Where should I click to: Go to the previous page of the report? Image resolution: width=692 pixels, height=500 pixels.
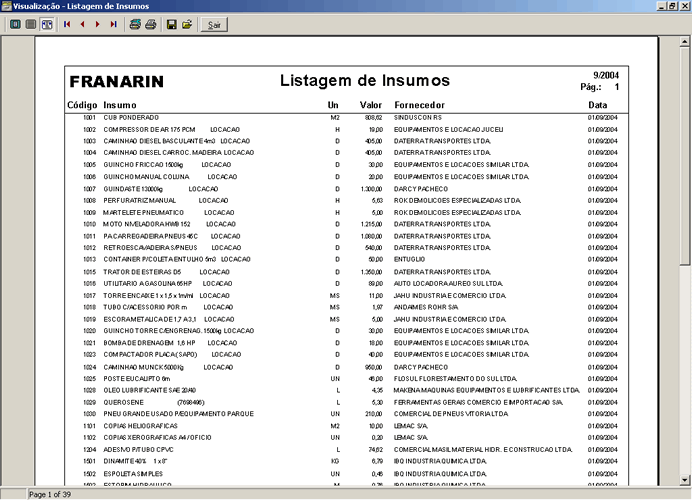pos(83,24)
